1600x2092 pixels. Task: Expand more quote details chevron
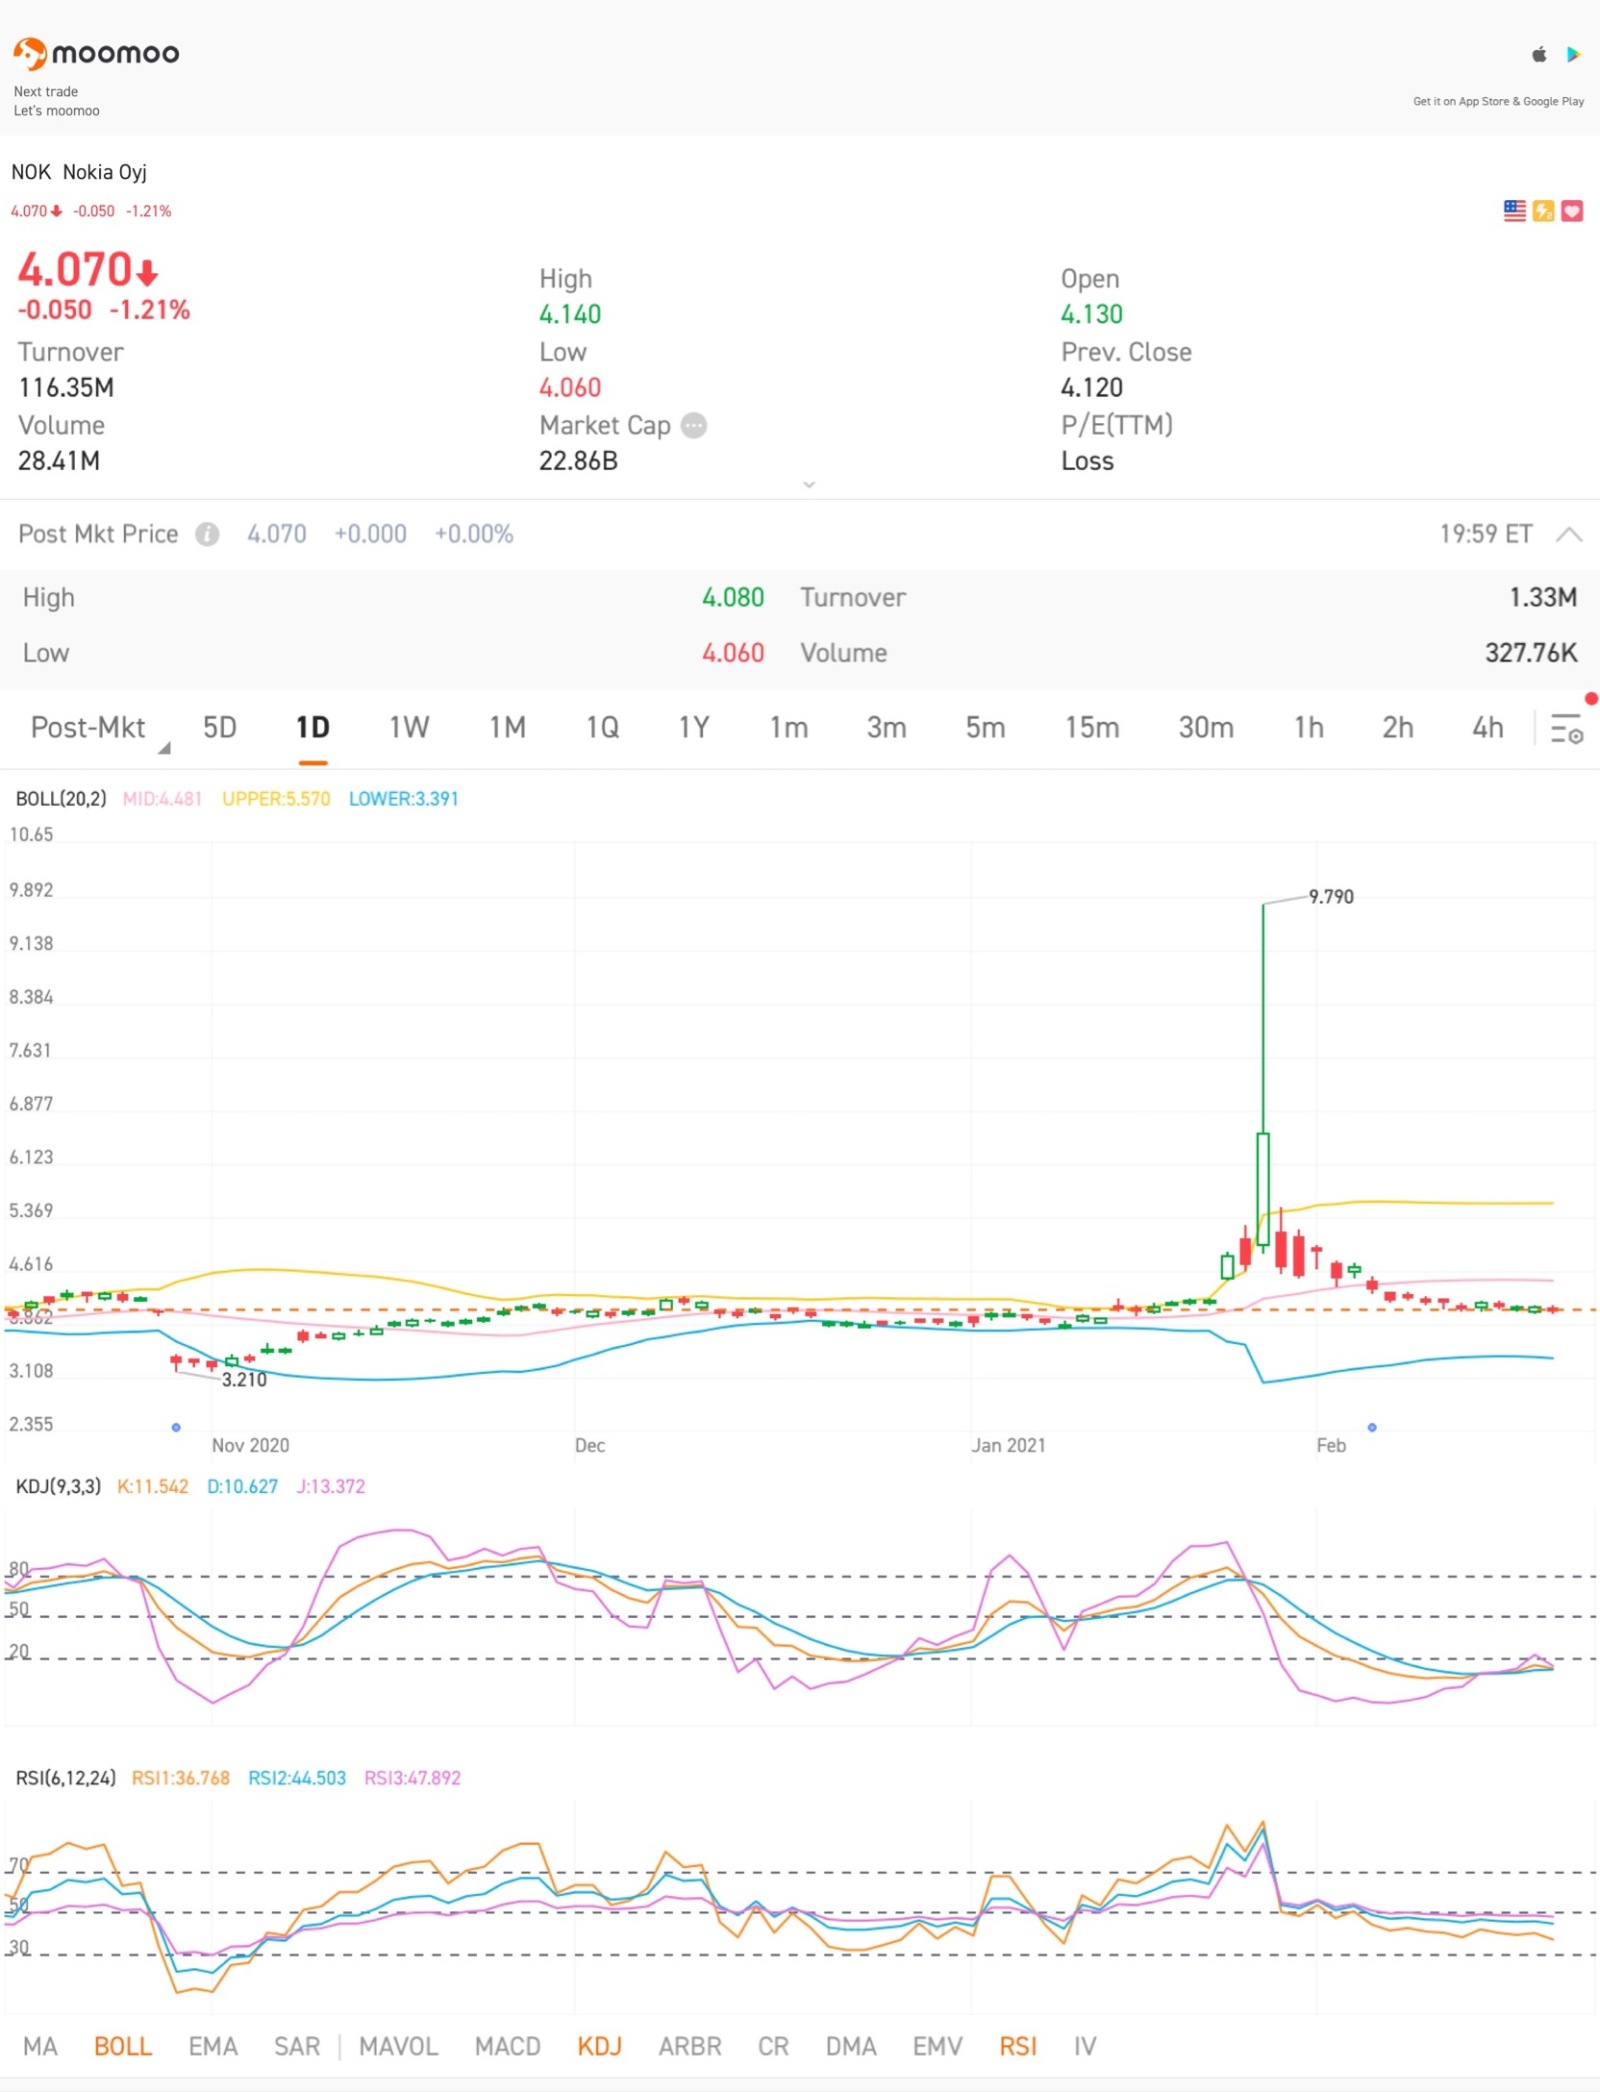809,485
